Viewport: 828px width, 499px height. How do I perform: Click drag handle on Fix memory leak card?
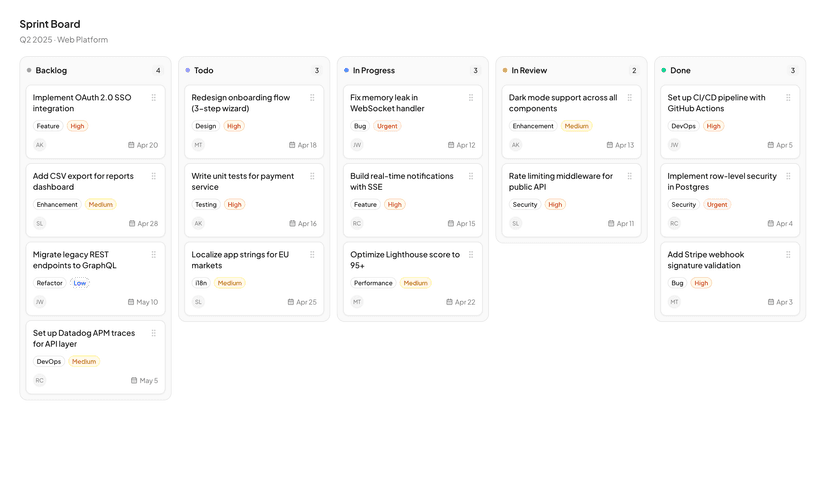(x=471, y=98)
